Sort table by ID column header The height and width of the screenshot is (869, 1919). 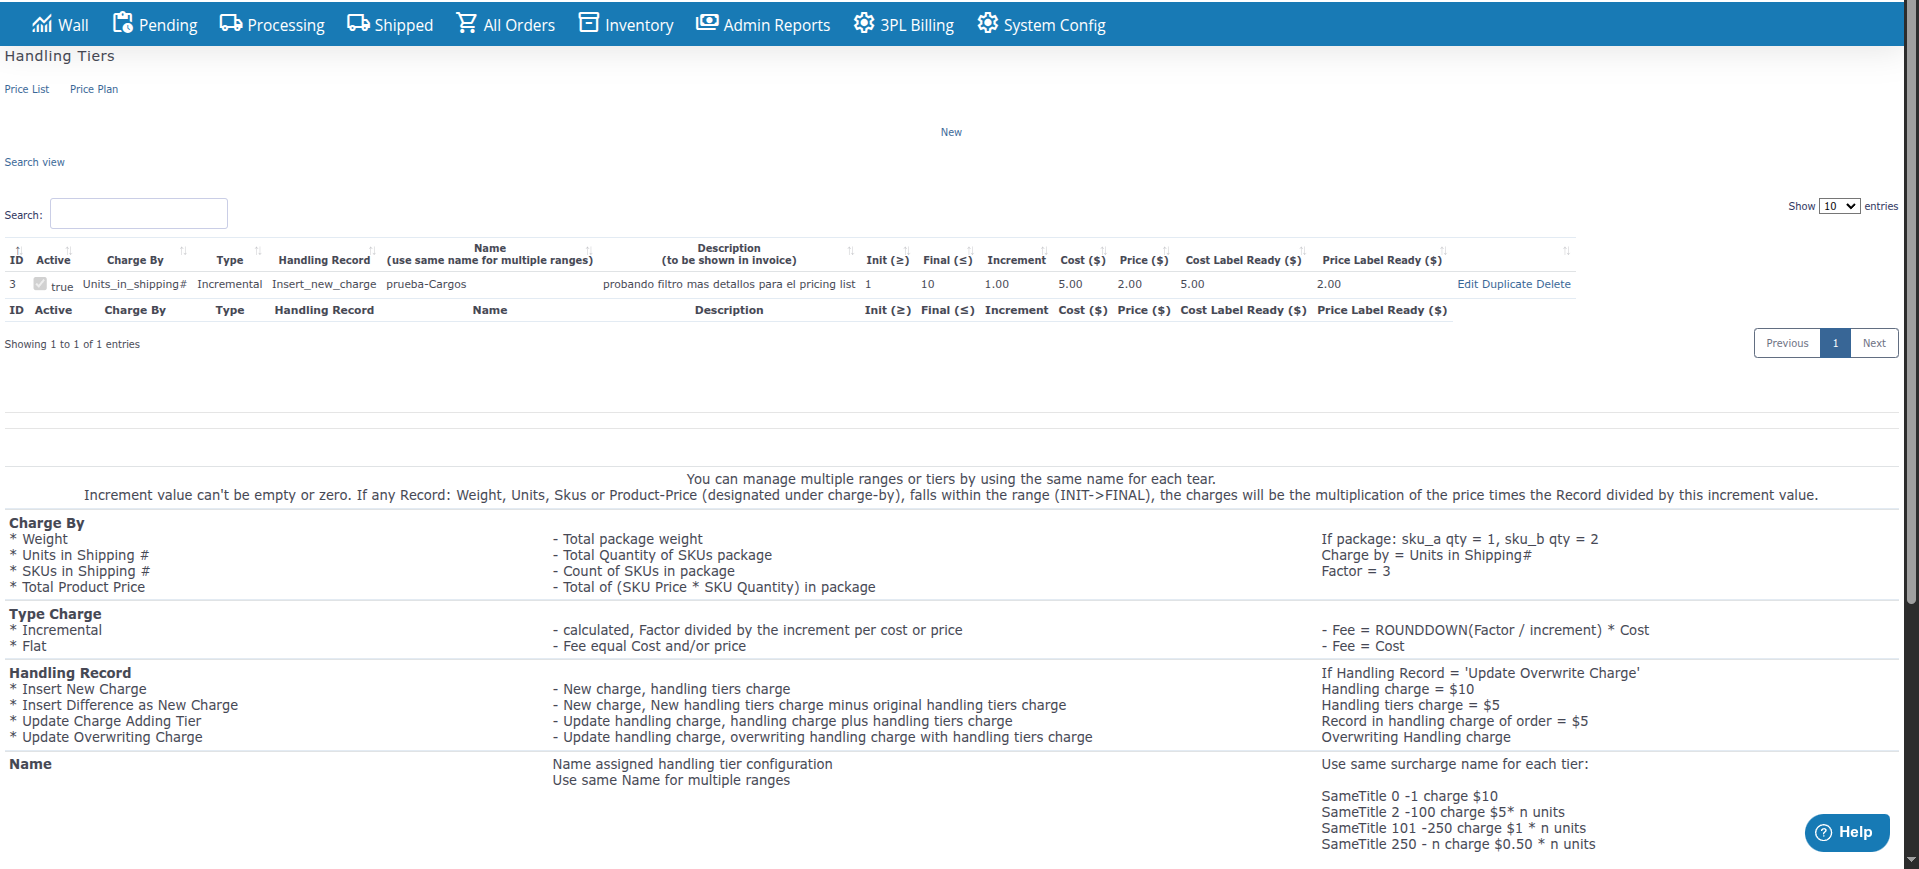[x=17, y=259]
